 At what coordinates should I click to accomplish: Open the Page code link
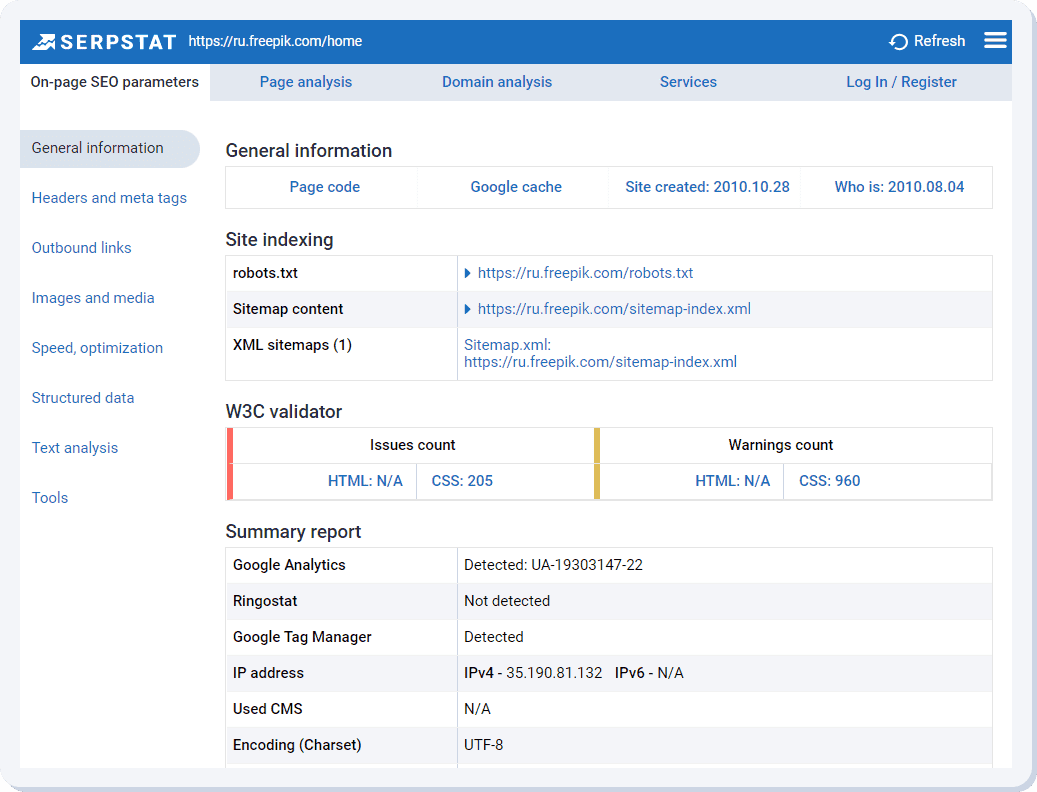point(324,187)
